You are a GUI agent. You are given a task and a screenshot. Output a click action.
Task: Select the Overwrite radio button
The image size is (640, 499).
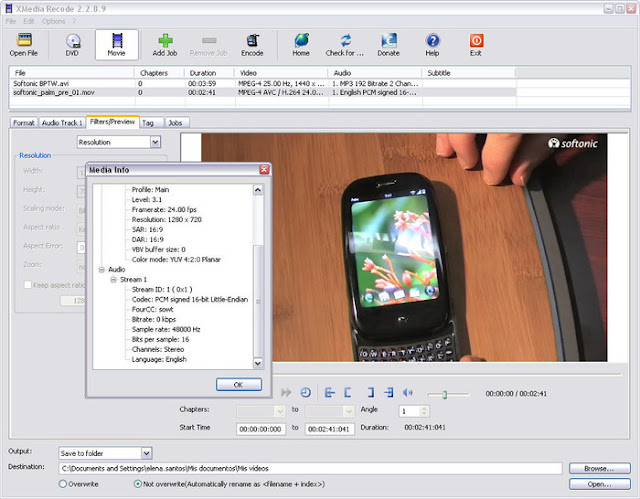click(63, 484)
